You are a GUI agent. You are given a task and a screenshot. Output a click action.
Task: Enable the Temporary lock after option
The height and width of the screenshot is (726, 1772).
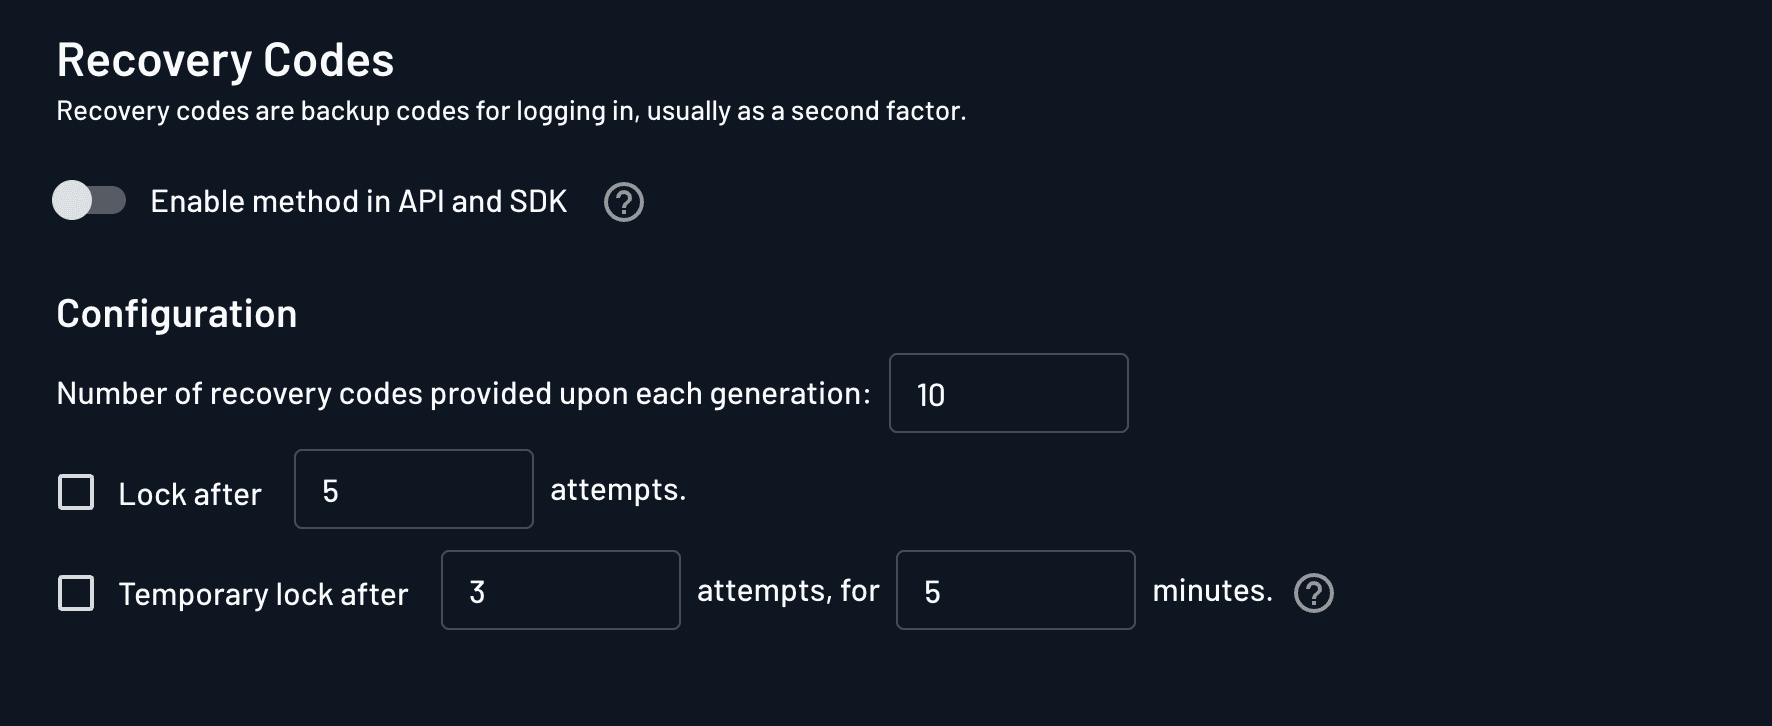click(76, 592)
